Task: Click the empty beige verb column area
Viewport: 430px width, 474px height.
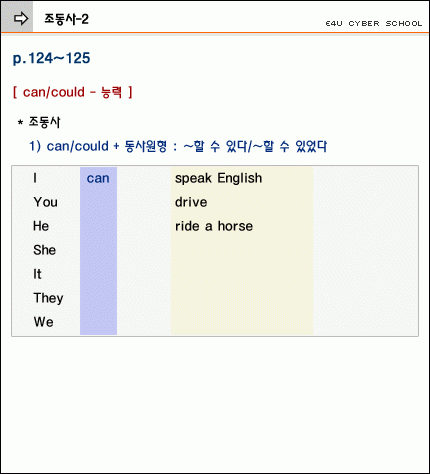Action: tap(242, 285)
